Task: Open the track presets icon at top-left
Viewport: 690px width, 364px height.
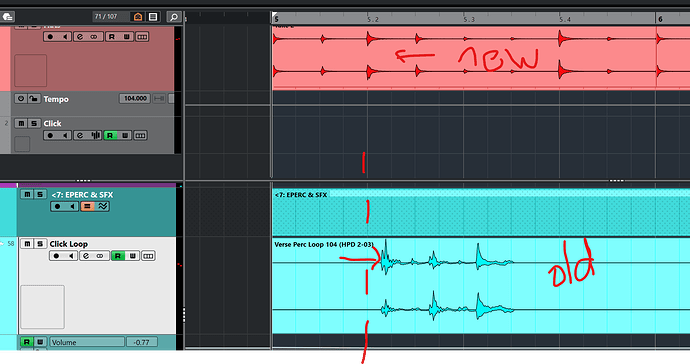Action: [7, 17]
